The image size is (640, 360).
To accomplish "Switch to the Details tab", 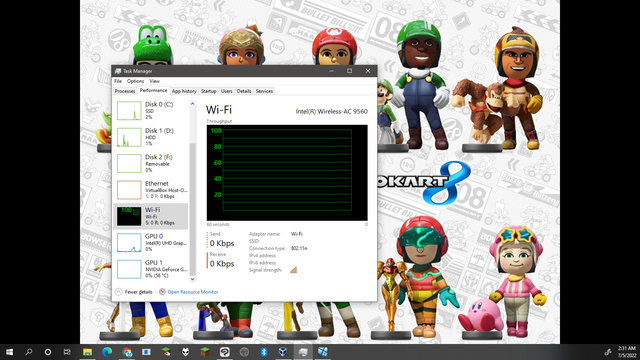I will click(x=244, y=91).
